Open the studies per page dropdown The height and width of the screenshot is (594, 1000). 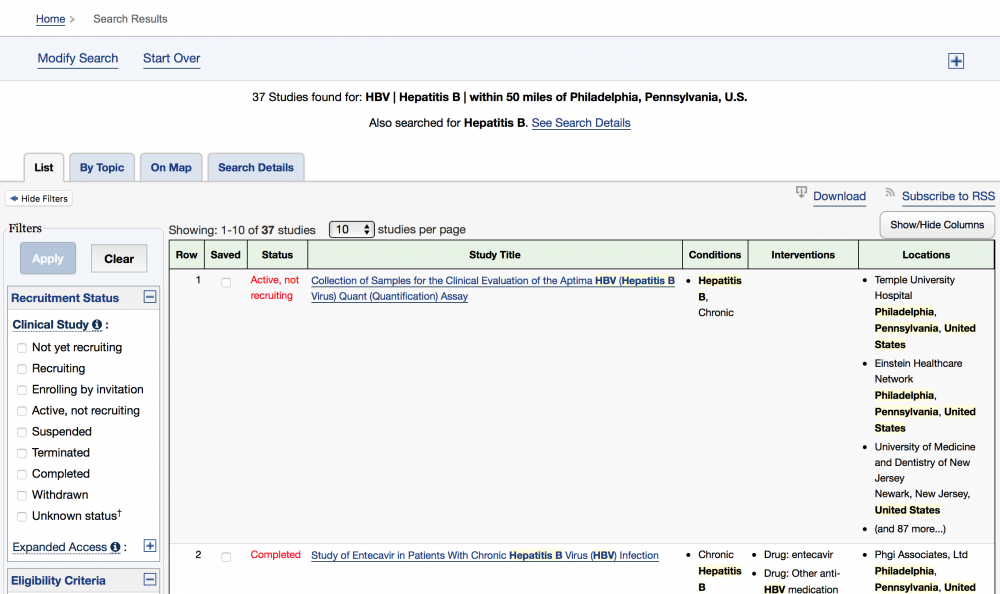point(351,229)
